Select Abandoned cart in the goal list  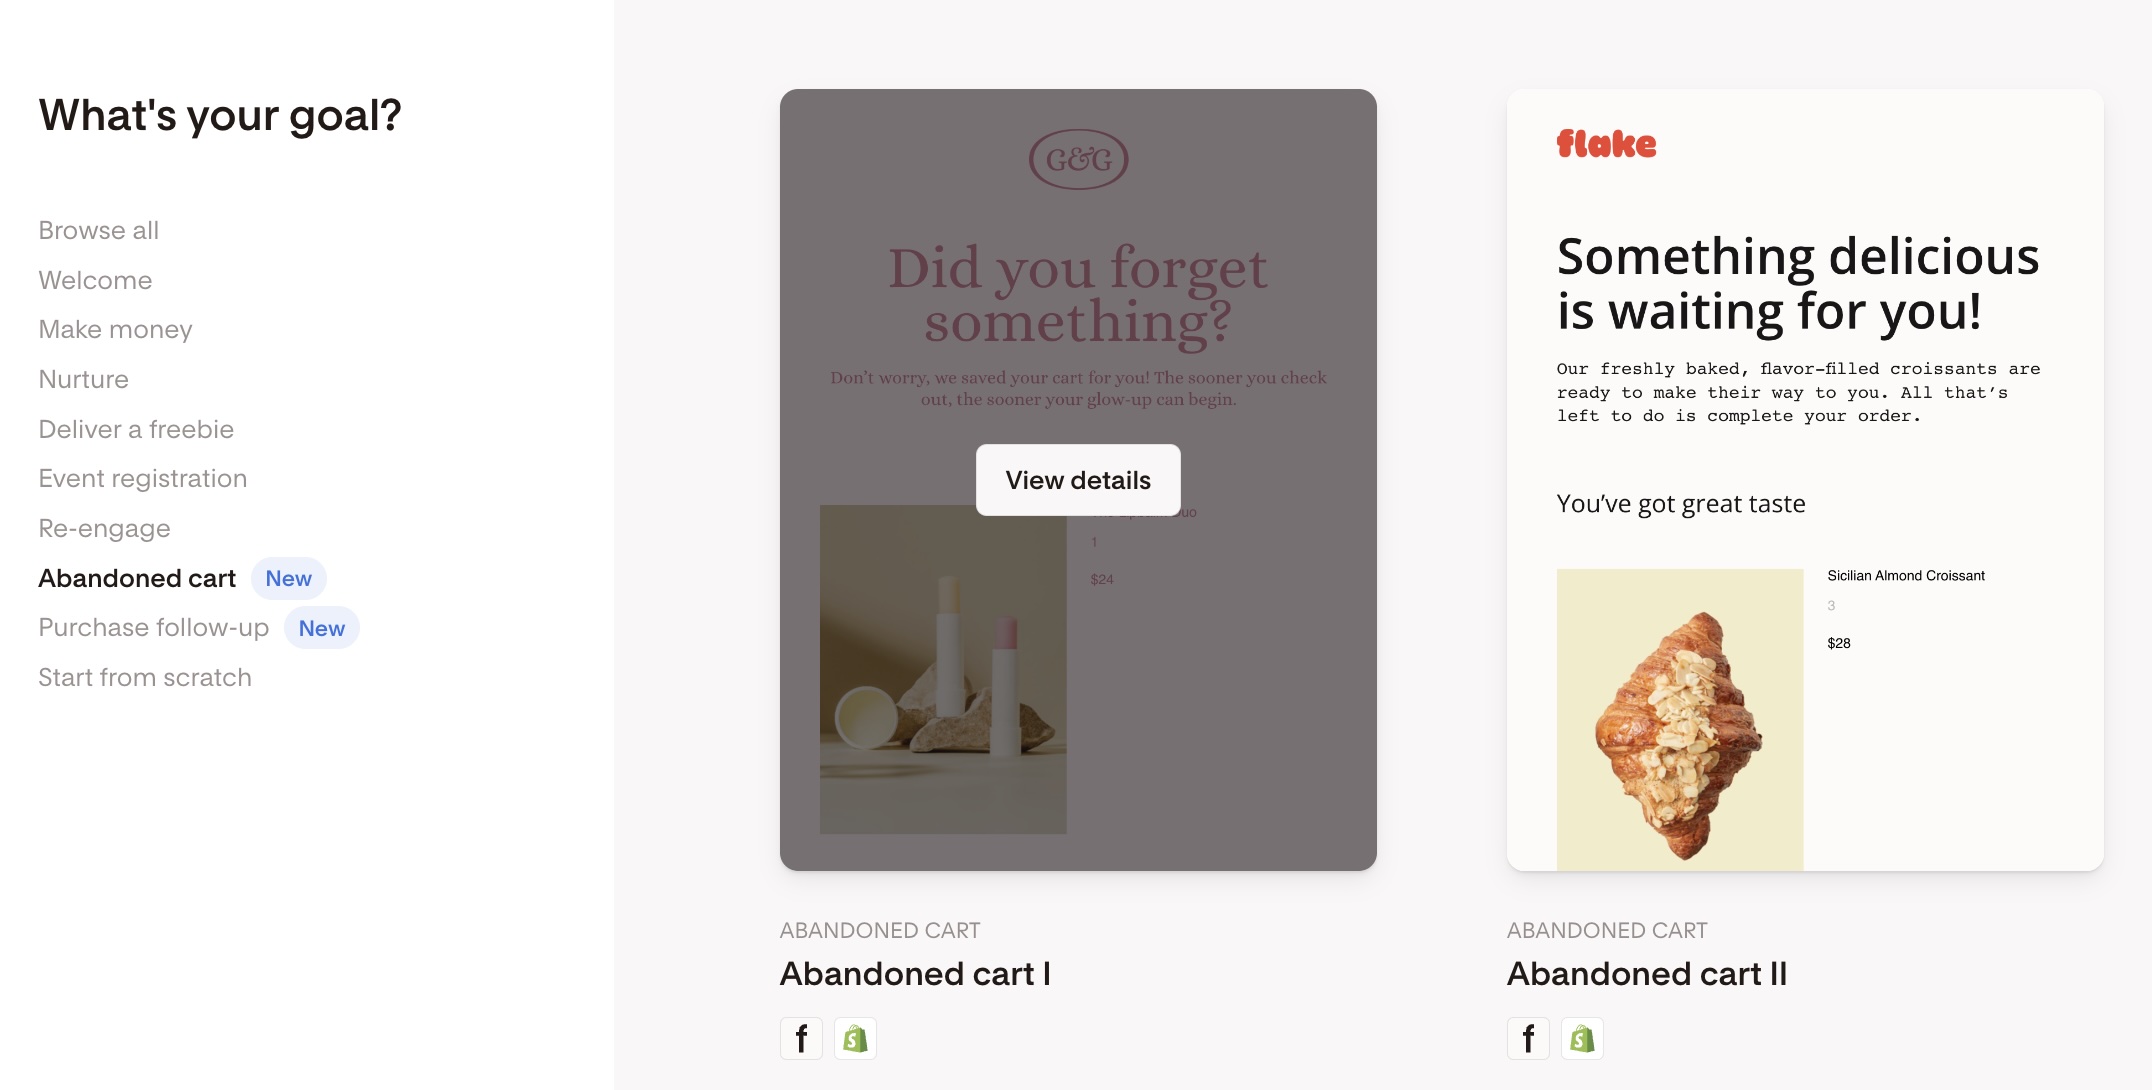(x=137, y=578)
